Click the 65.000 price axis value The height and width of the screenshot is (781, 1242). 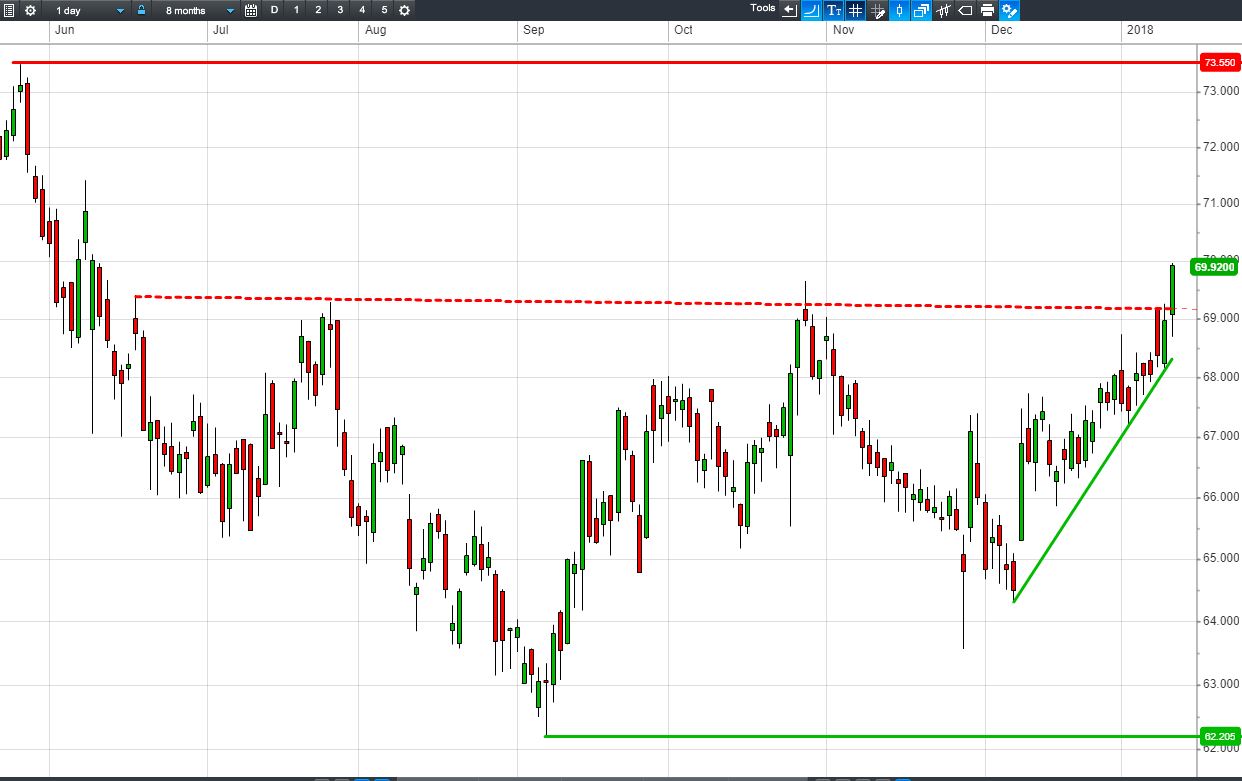[x=1220, y=558]
